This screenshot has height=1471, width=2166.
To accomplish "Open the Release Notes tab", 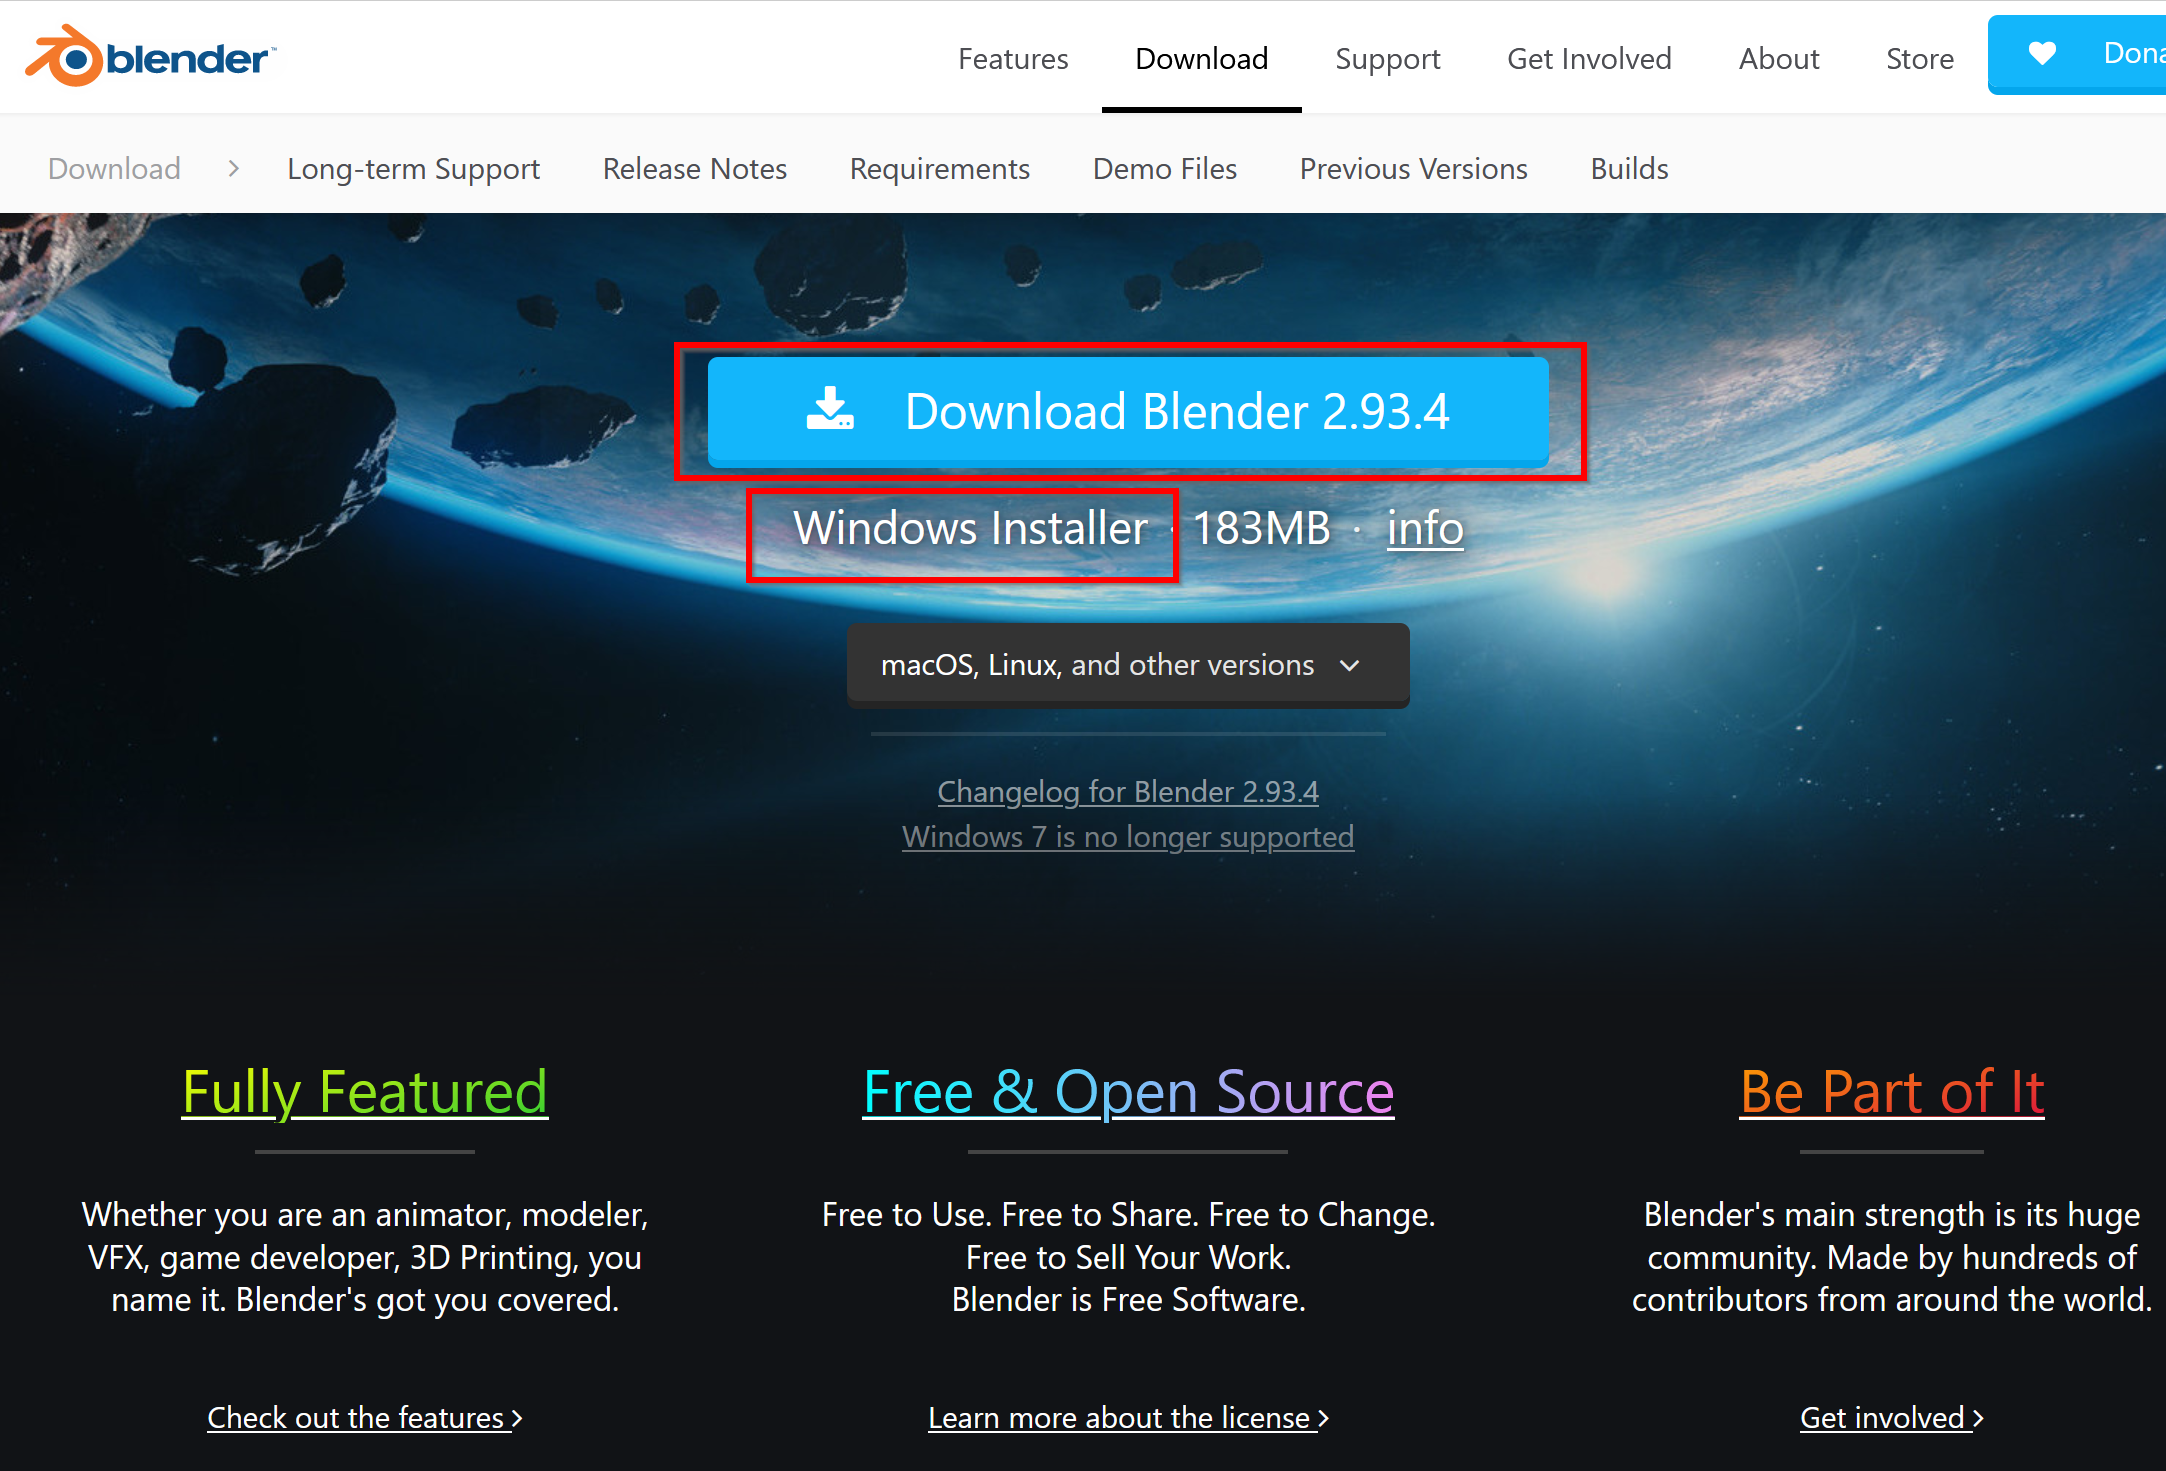I will click(x=694, y=168).
